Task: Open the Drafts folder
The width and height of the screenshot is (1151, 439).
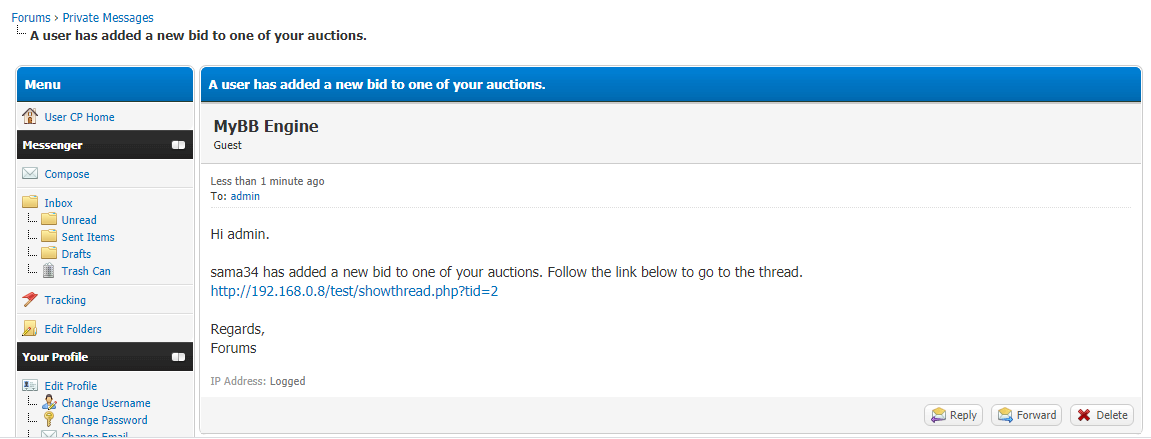Action: click(x=76, y=254)
